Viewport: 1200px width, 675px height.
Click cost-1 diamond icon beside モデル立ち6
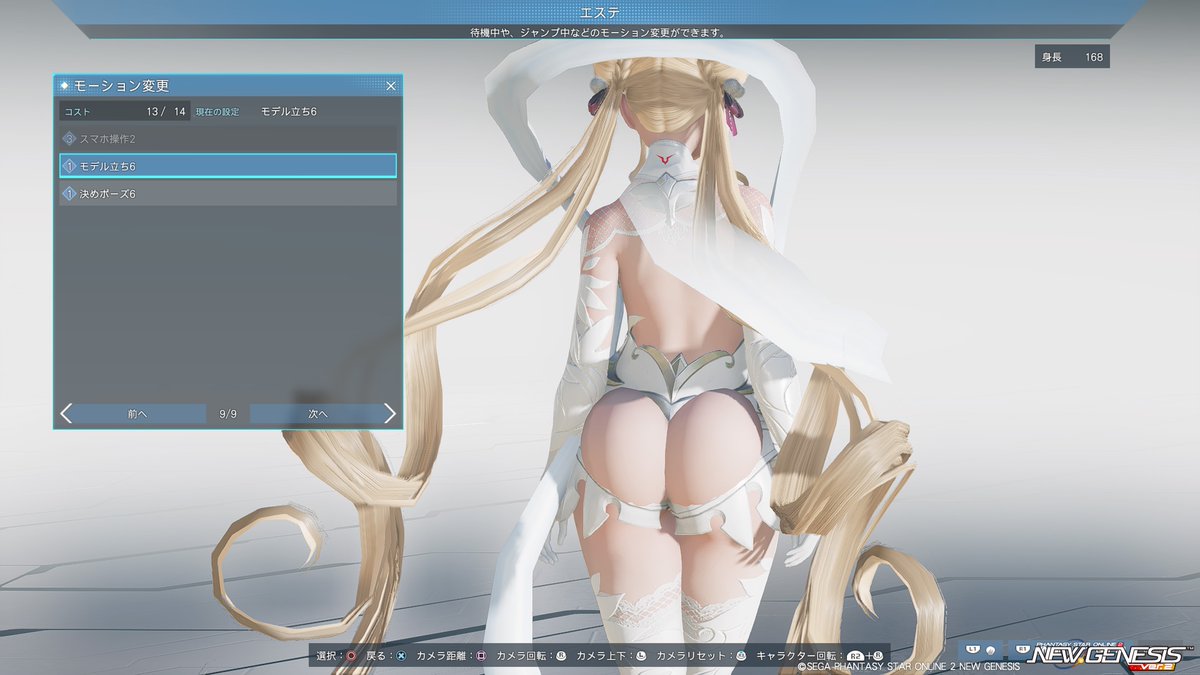(x=70, y=165)
